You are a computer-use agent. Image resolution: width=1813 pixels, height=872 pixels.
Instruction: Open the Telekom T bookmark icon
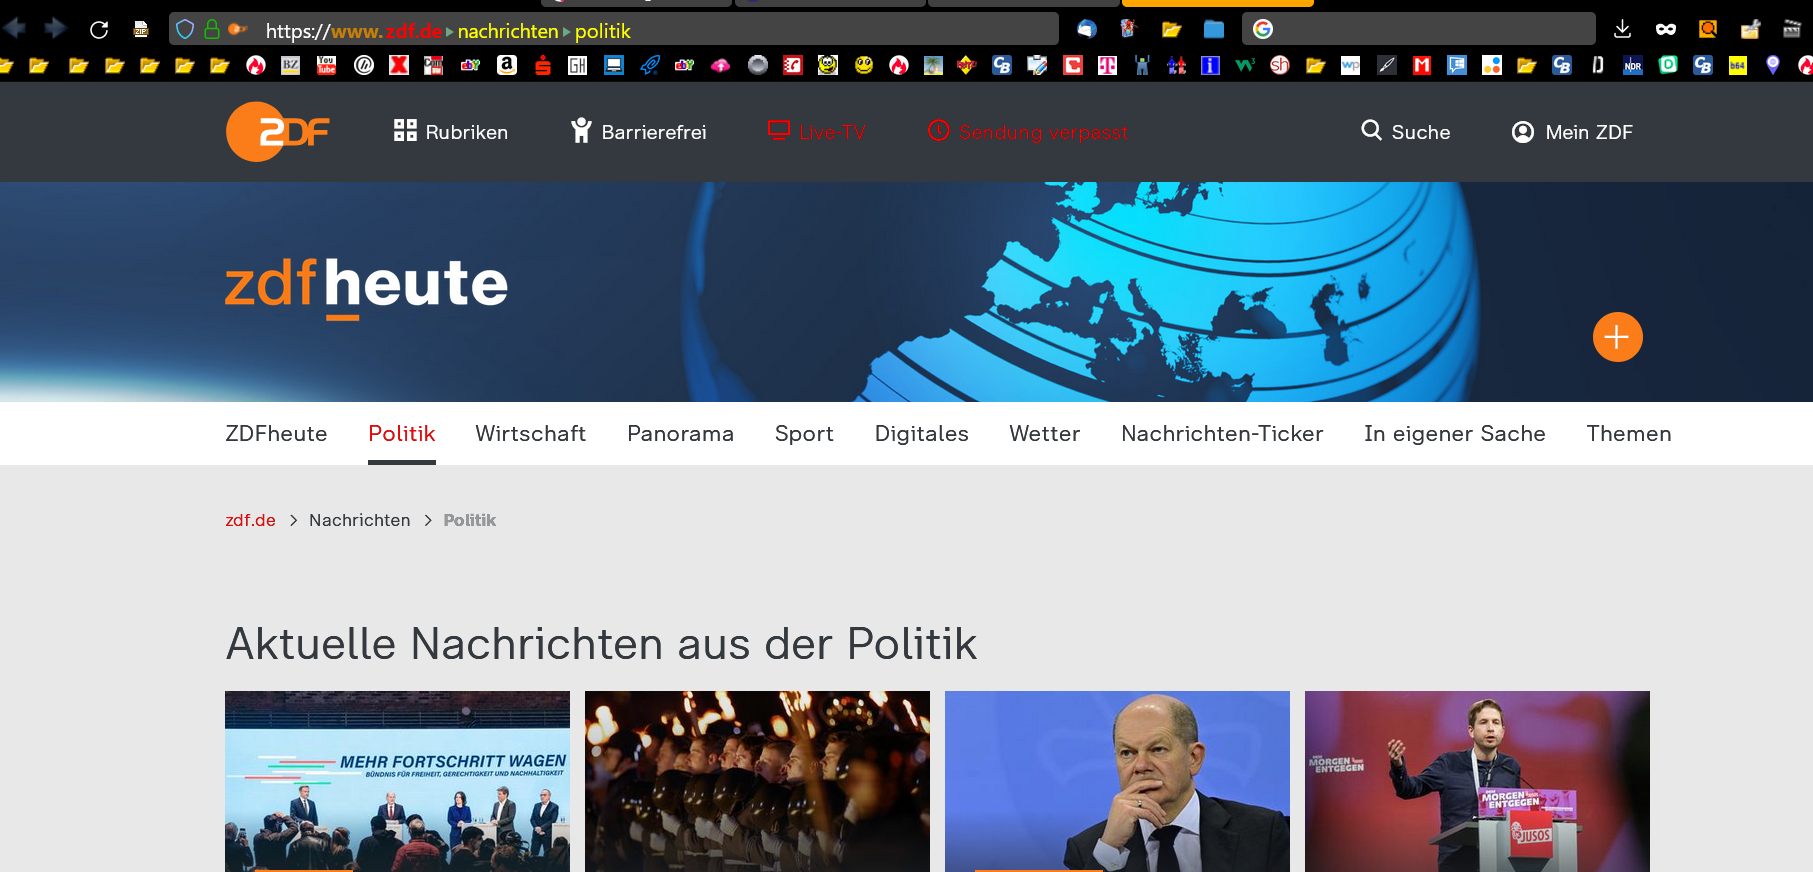1107,66
